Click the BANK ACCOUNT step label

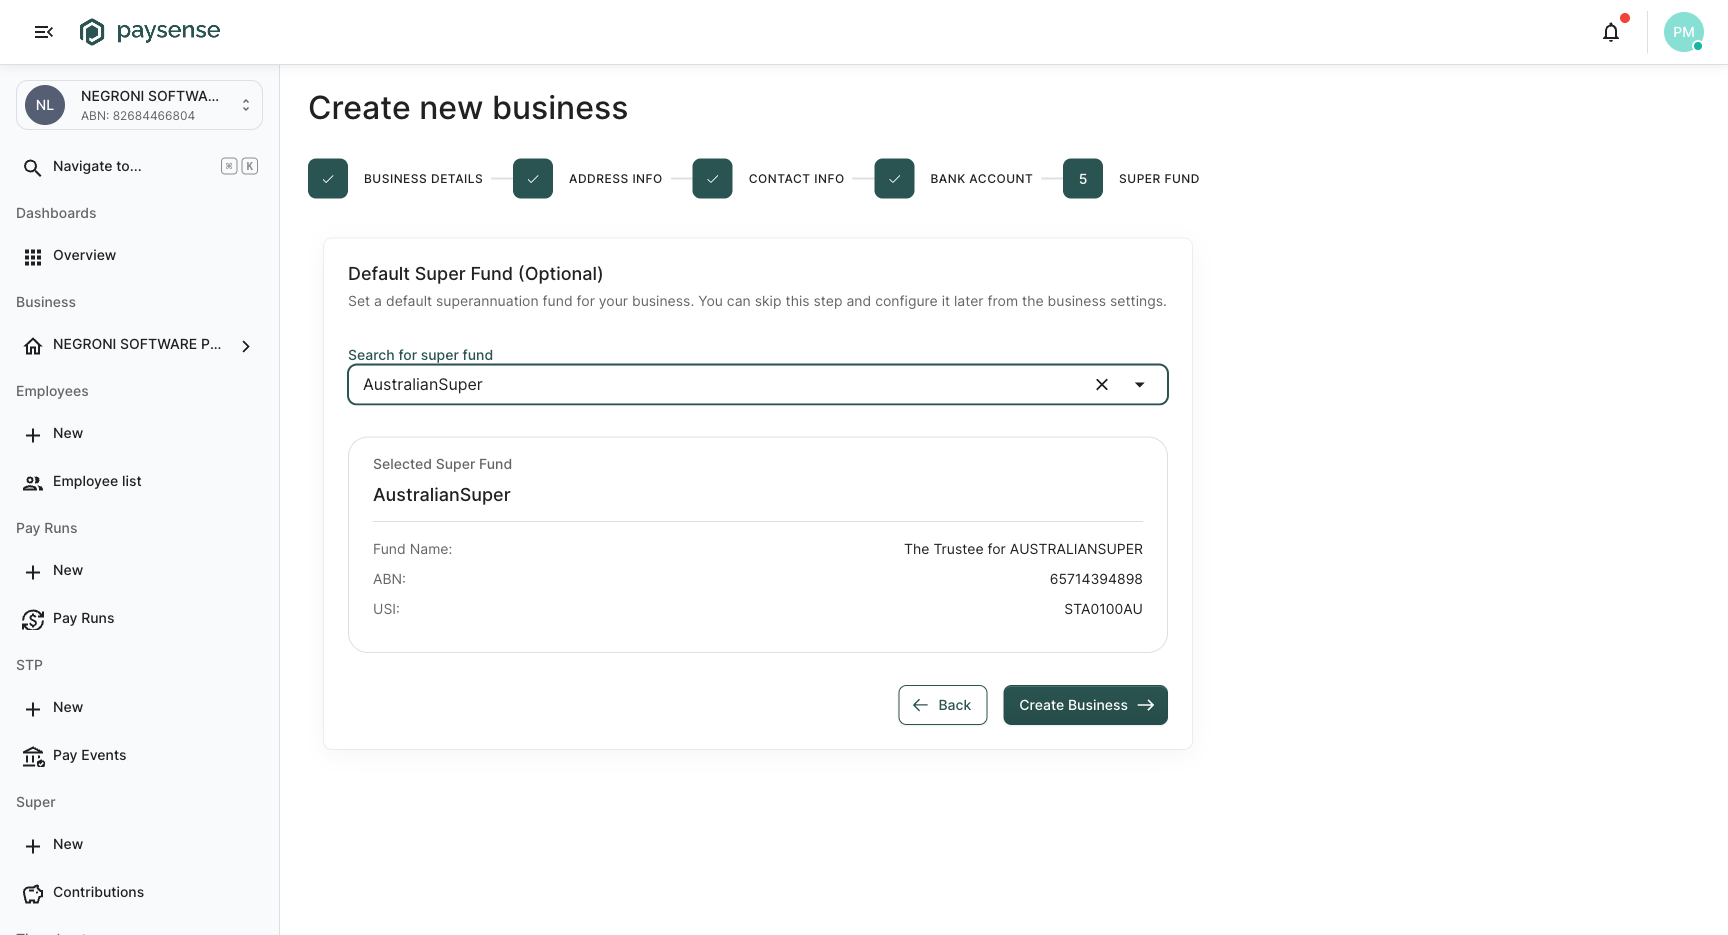981,179
